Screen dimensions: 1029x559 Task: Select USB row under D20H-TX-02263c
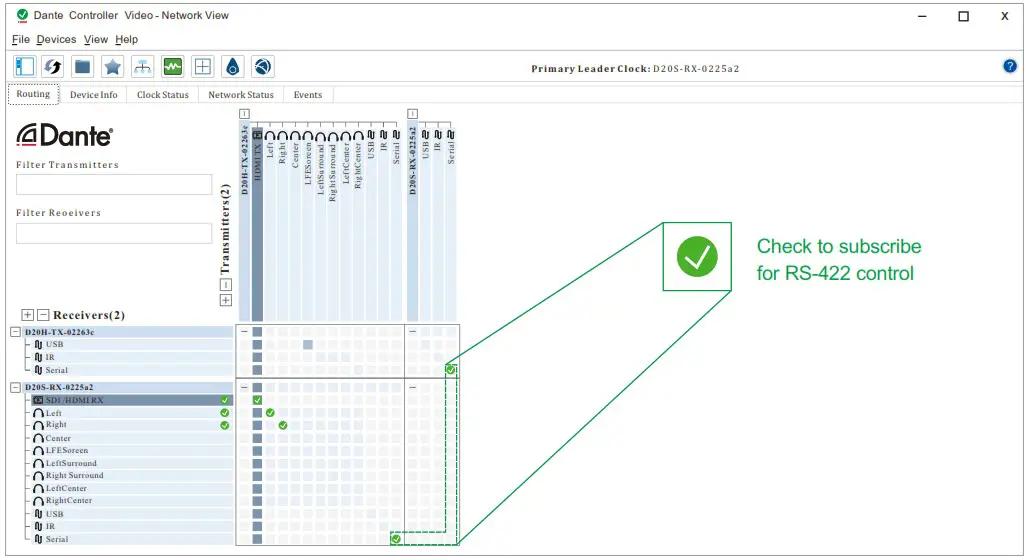click(132, 344)
